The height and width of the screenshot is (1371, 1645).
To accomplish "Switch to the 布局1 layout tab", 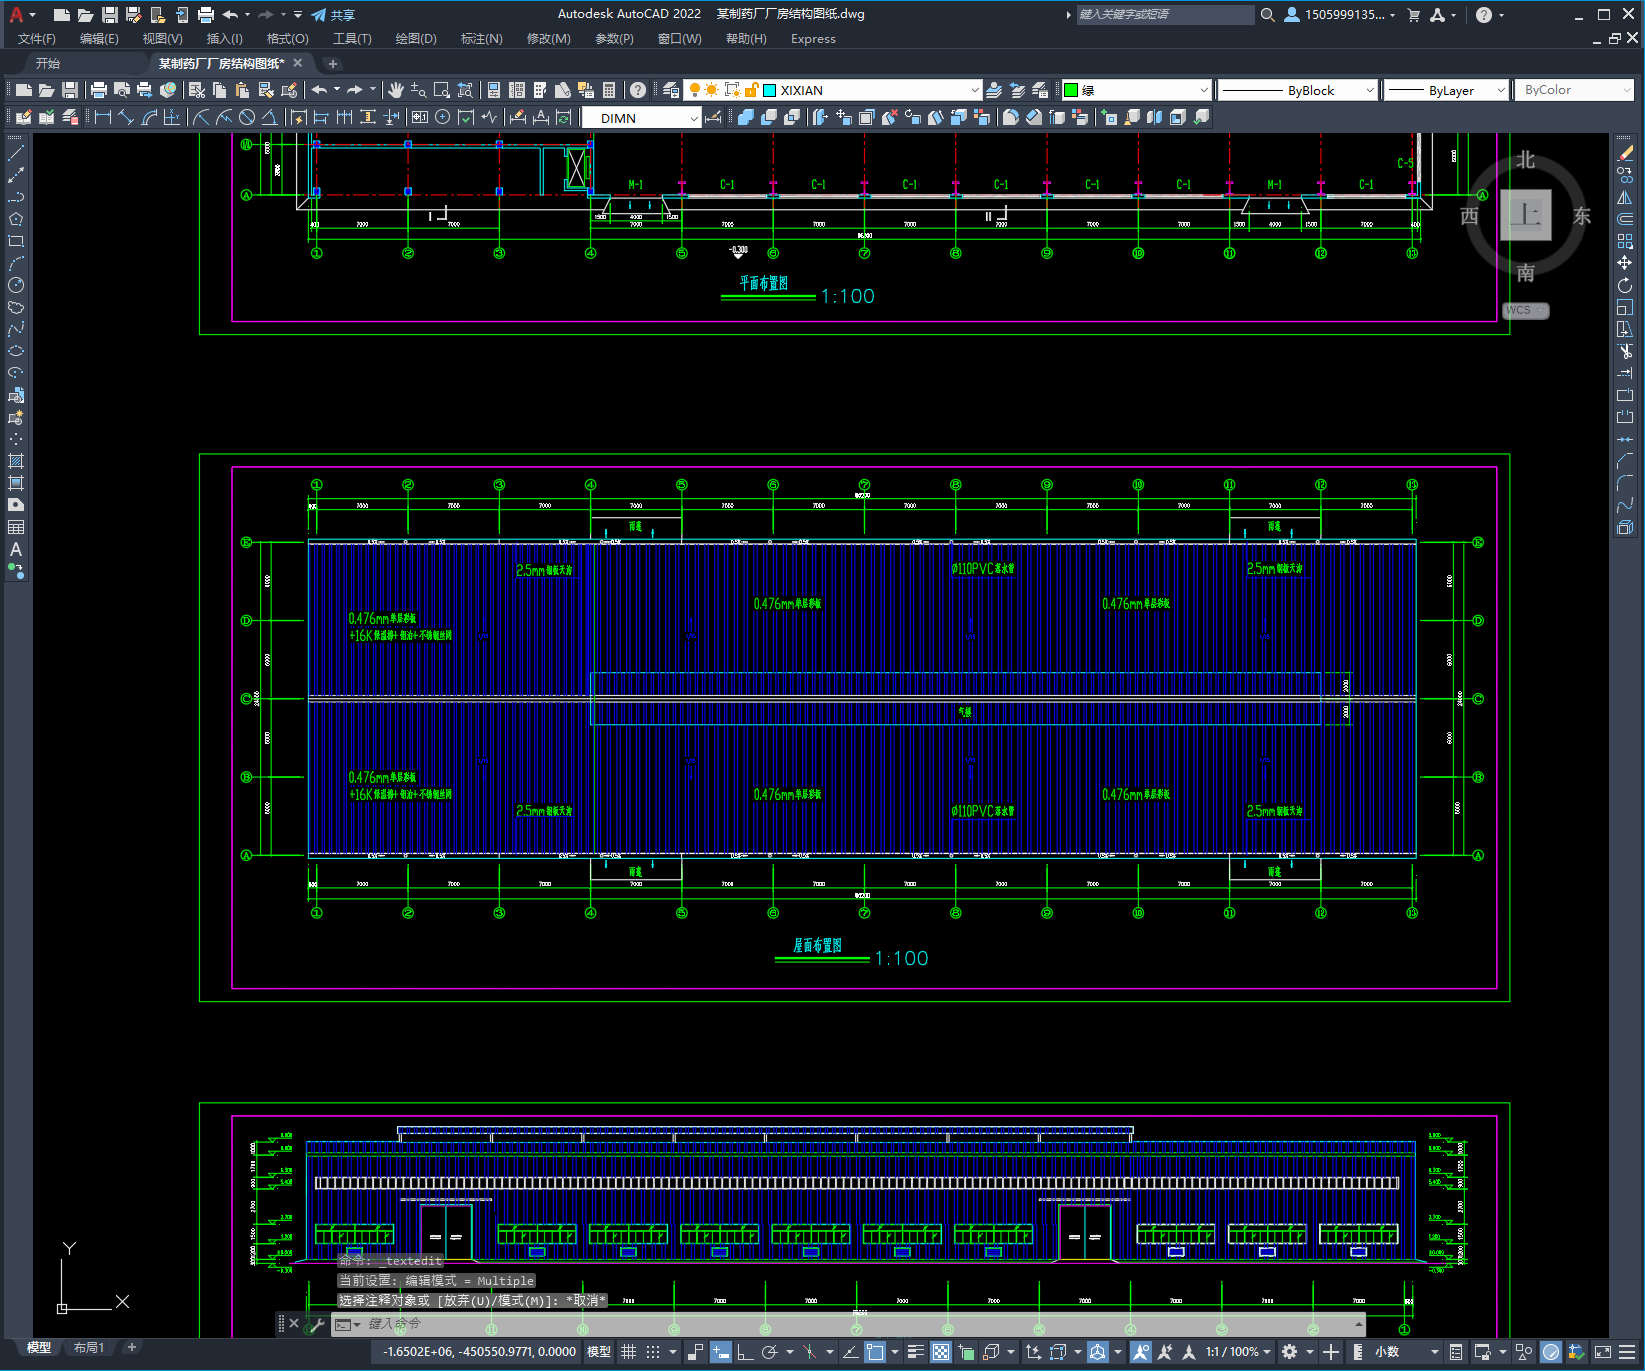I will point(88,1348).
